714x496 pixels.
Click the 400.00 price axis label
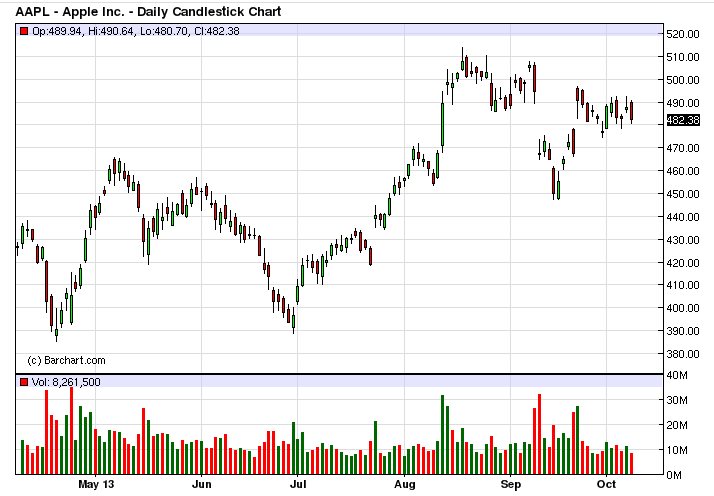pos(683,308)
